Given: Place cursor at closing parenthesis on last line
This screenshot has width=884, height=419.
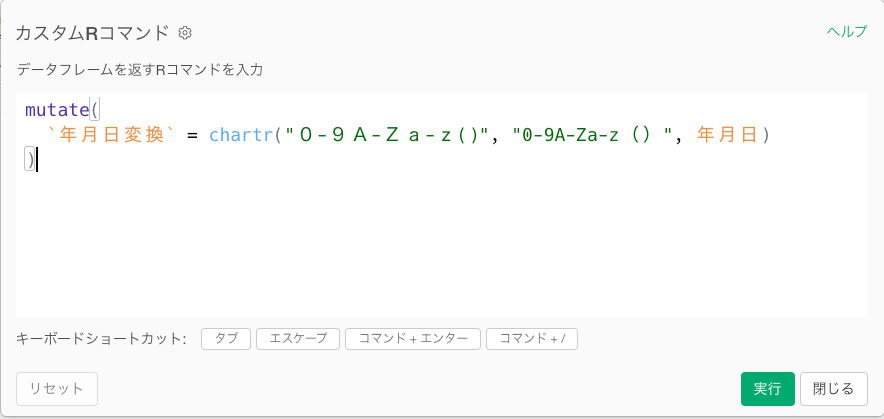Looking at the screenshot, I should click(x=30, y=159).
